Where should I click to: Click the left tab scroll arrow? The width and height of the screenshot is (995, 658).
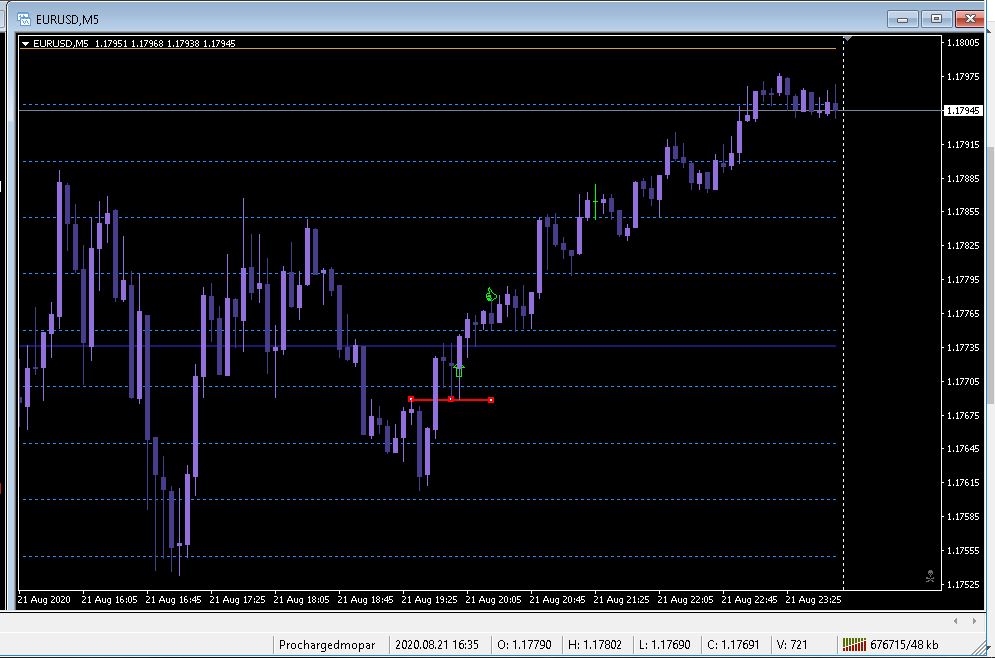tap(956, 621)
